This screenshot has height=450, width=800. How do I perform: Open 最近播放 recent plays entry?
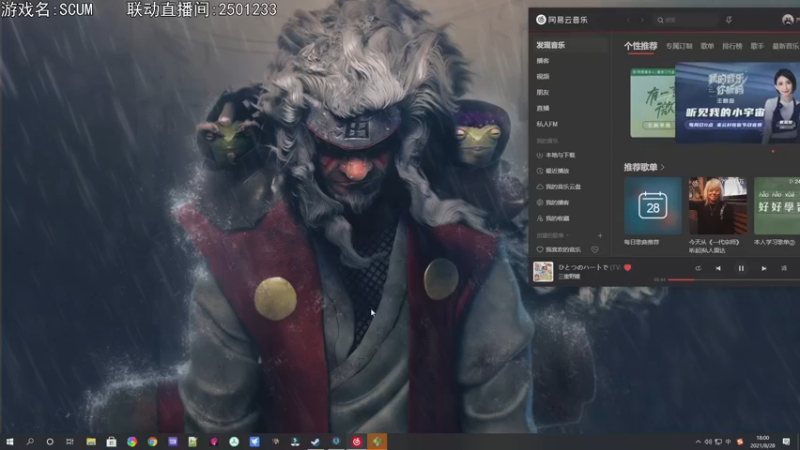point(553,171)
